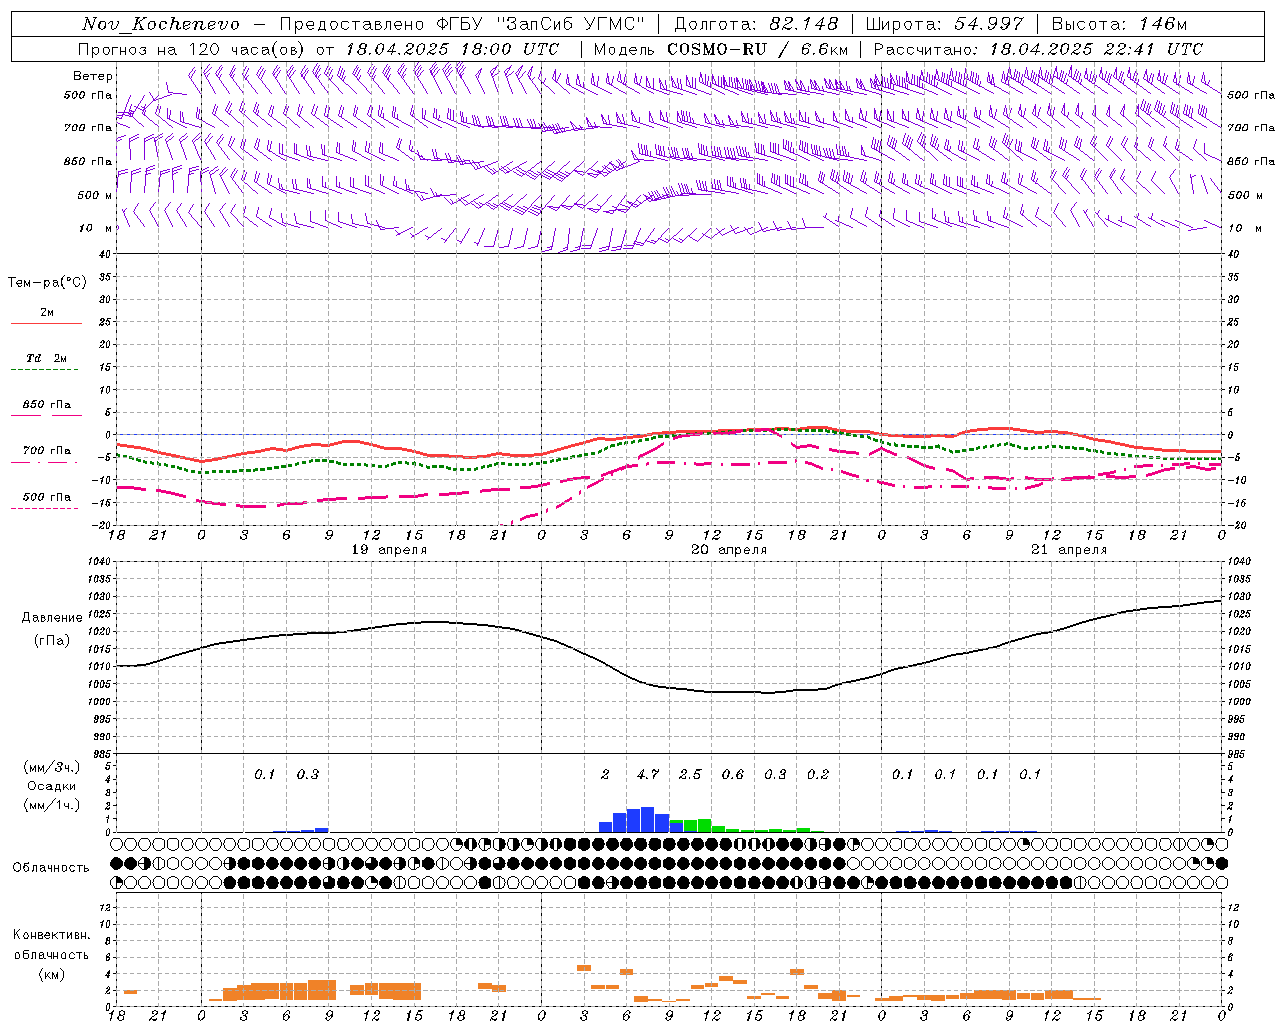Click the model name "COSMO-RU / 6.6км"
Screen dimensions: 1280x1024
(x=757, y=49)
